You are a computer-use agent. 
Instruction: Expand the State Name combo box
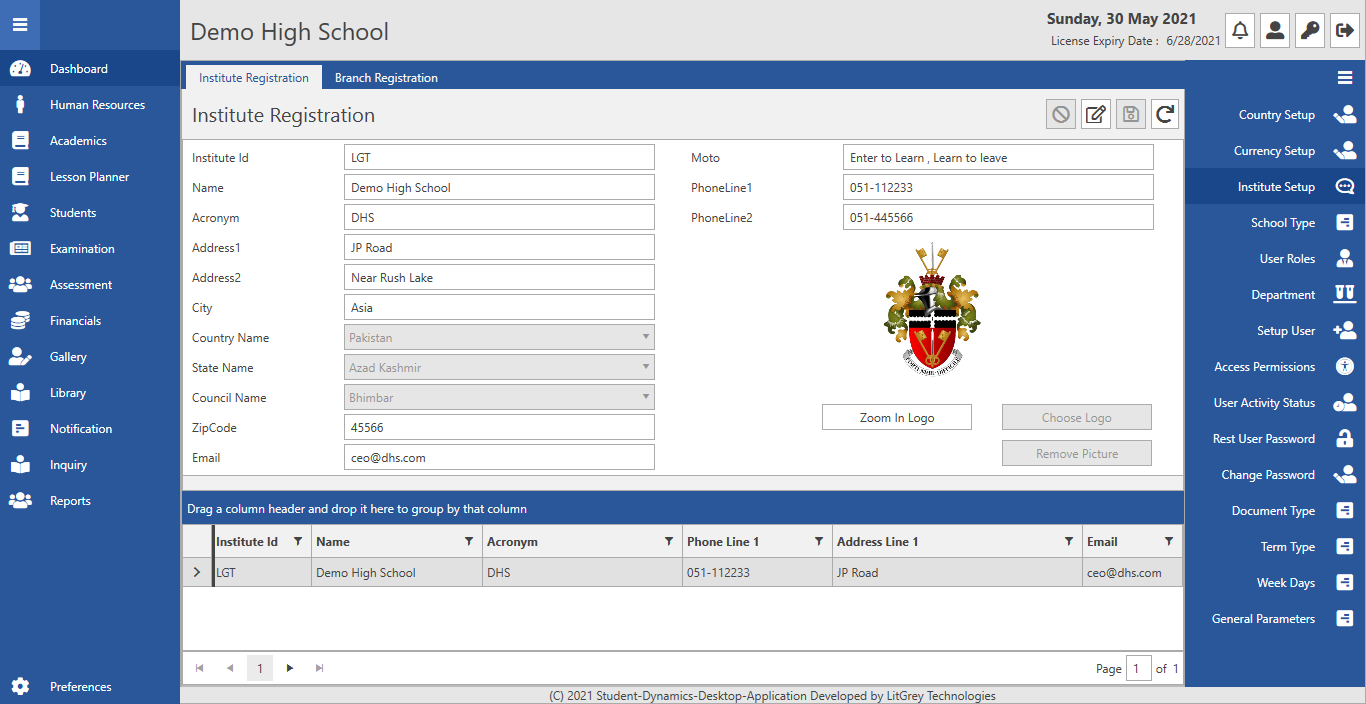(499, 368)
